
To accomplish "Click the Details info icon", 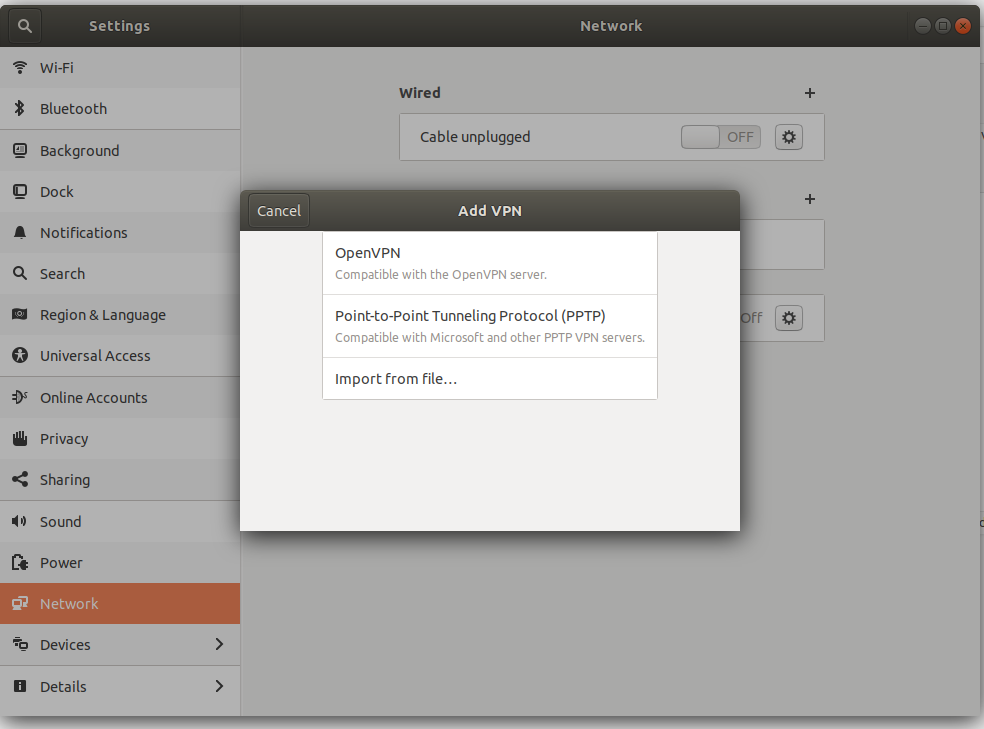I will pyautogui.click(x=20, y=686).
